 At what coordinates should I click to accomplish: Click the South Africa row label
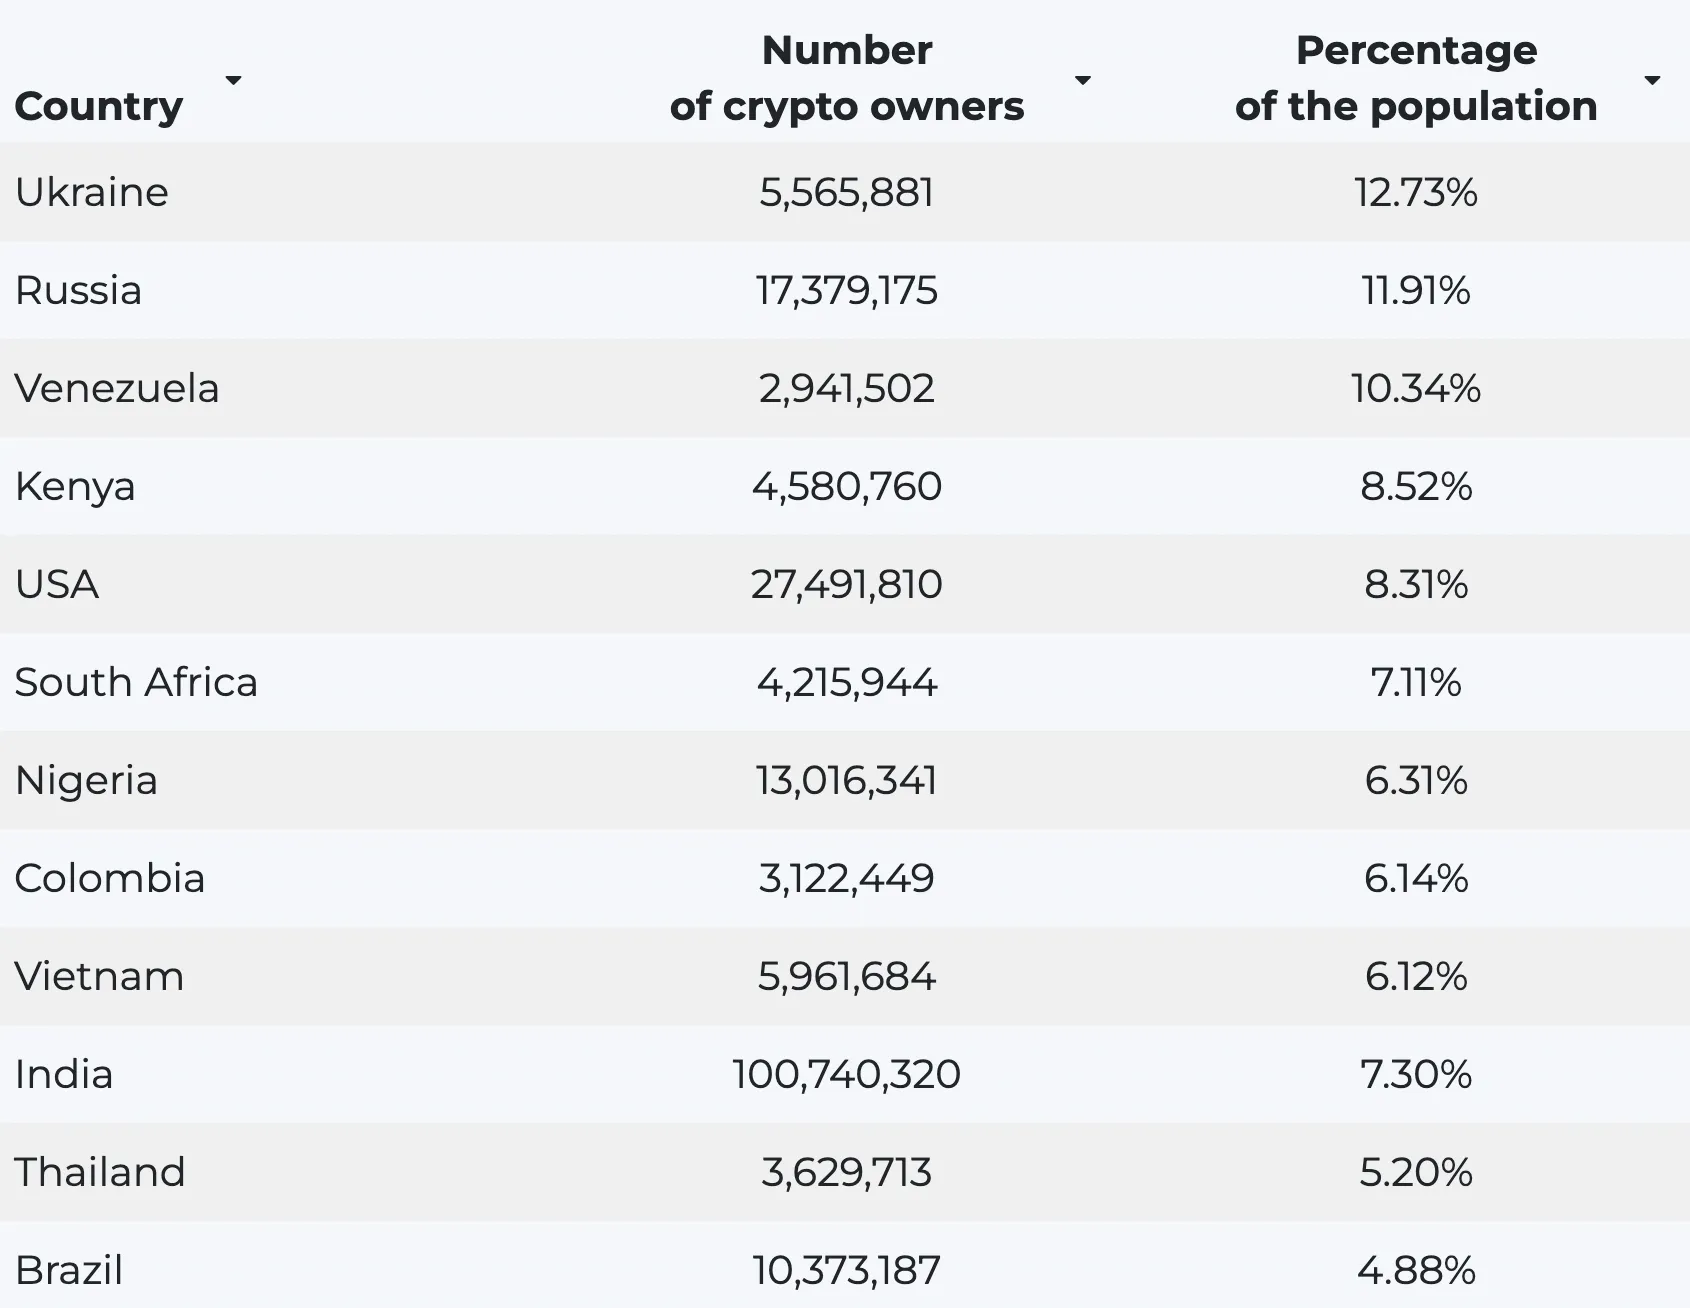coord(136,682)
